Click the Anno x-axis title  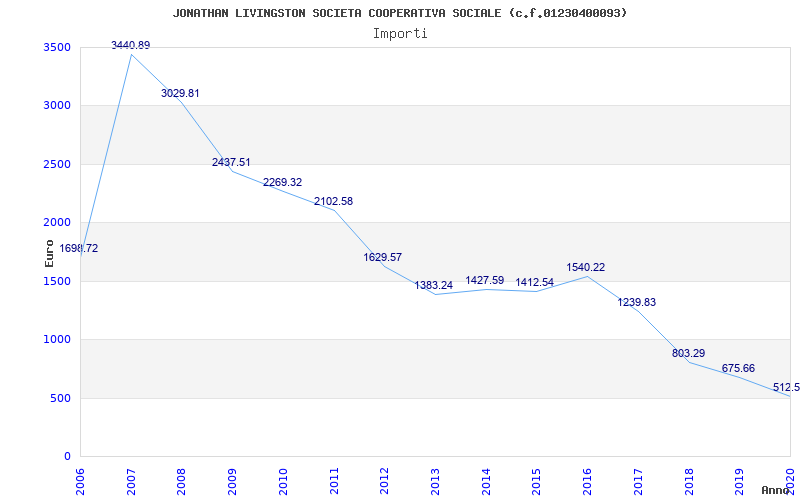(774, 490)
